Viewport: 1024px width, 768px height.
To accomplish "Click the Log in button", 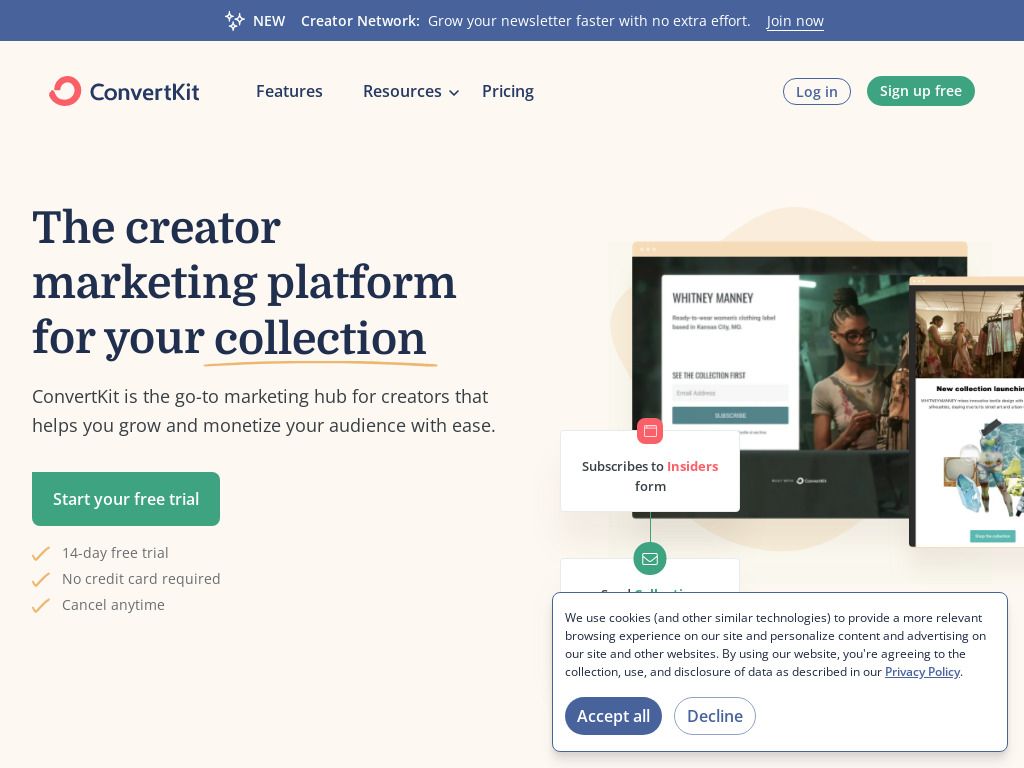I will (816, 91).
